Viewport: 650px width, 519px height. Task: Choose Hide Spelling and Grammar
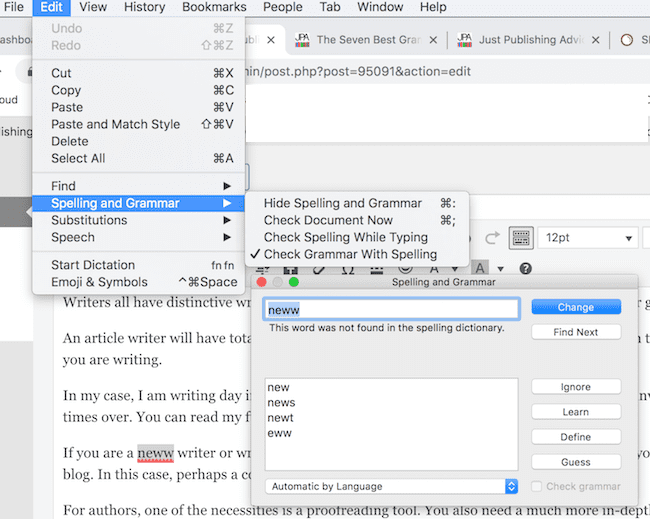coord(357,203)
